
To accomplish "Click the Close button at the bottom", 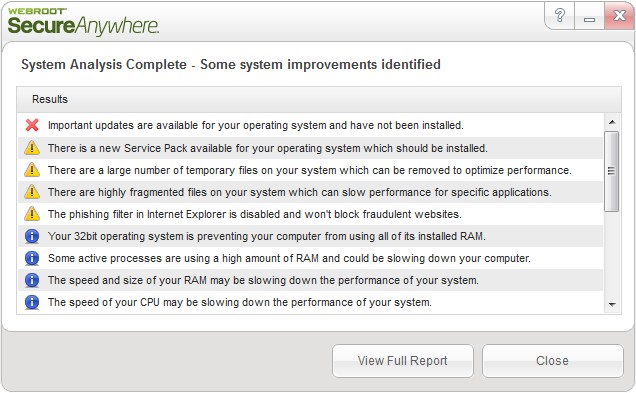I will coord(552,361).
